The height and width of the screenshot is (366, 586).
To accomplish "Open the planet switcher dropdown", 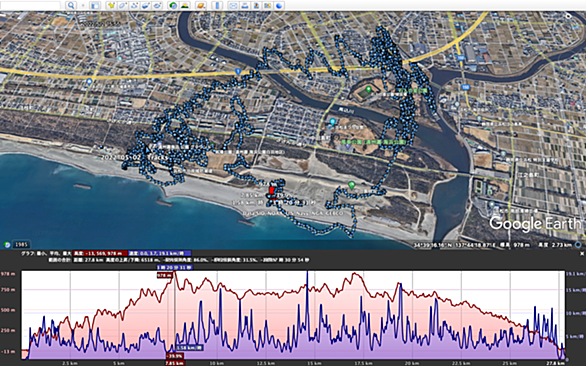I will pos(201,5).
